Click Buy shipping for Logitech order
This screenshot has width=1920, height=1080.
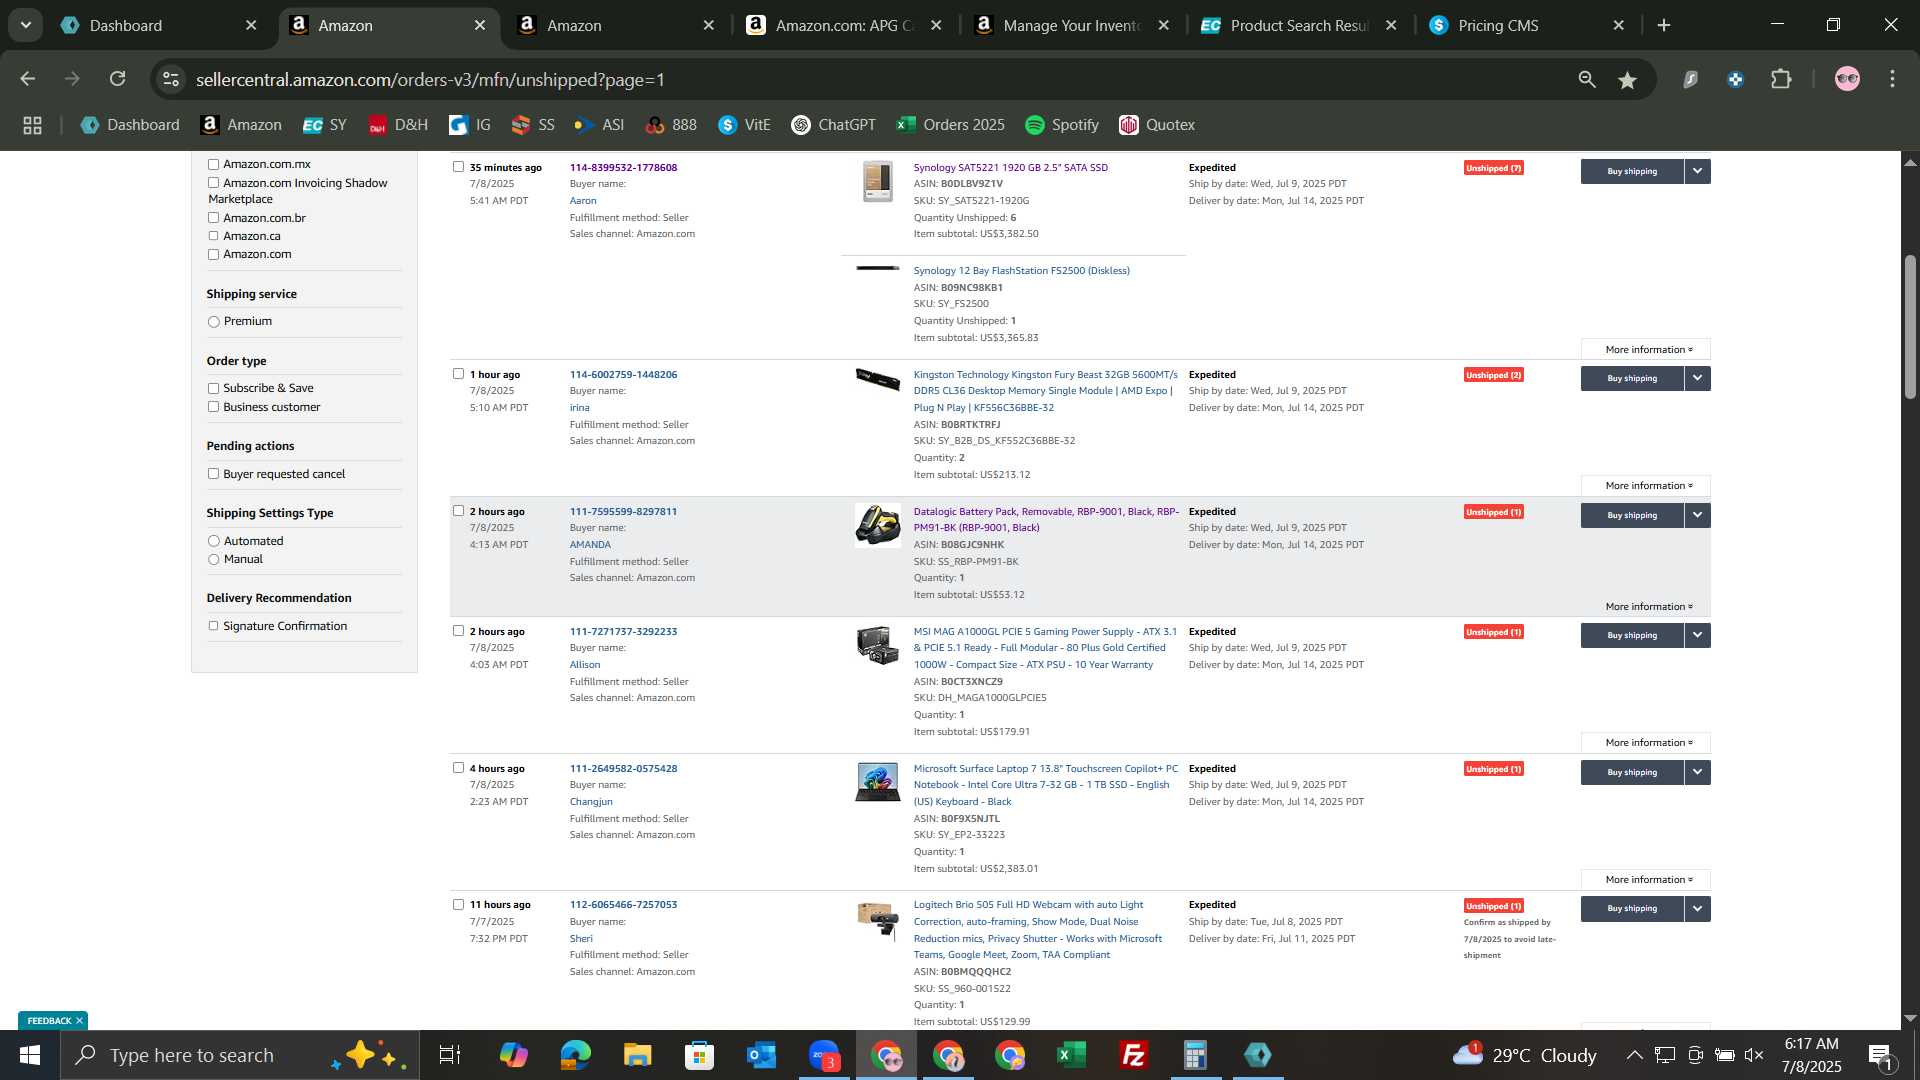[1632, 908]
